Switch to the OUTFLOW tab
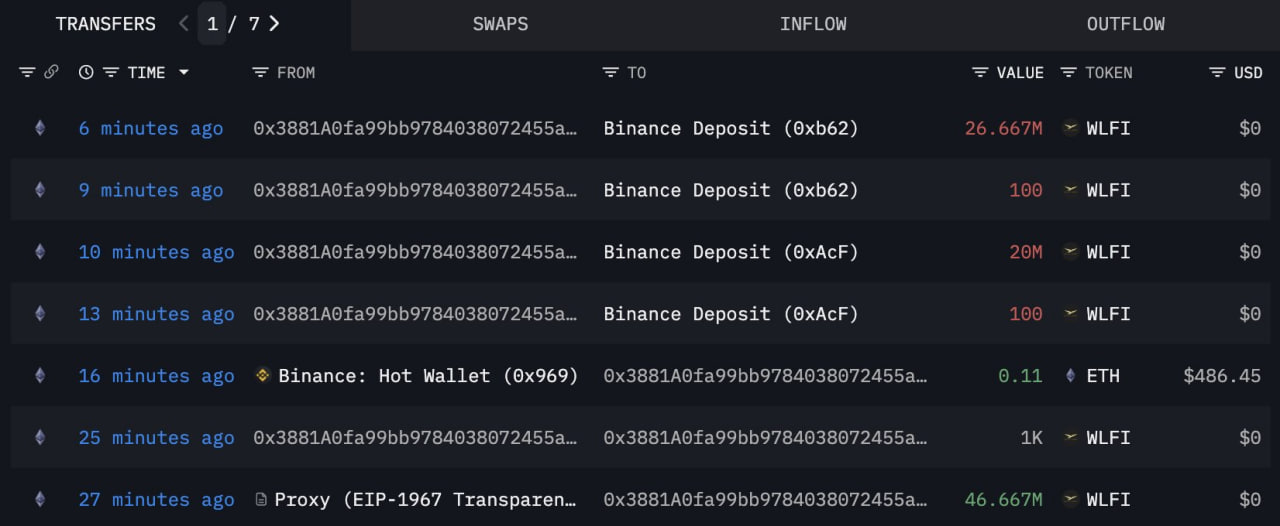The image size is (1280, 526). point(1126,24)
